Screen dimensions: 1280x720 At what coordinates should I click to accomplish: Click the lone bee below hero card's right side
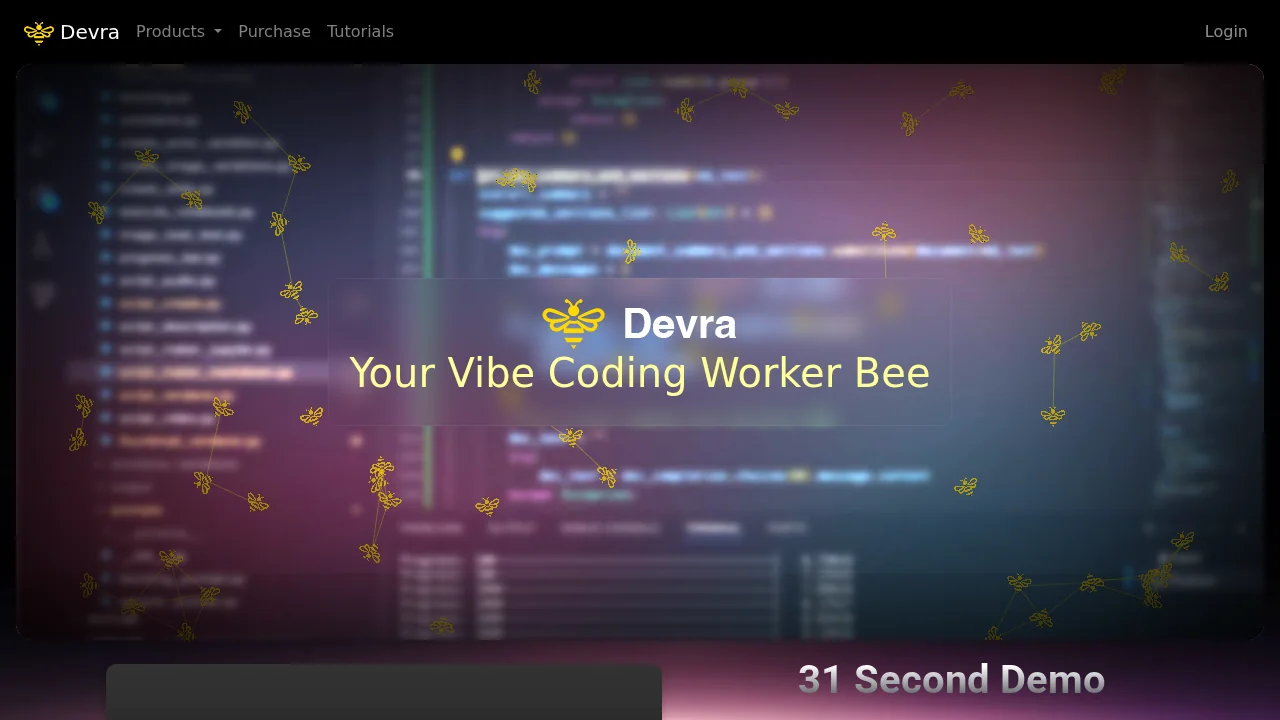coord(965,487)
